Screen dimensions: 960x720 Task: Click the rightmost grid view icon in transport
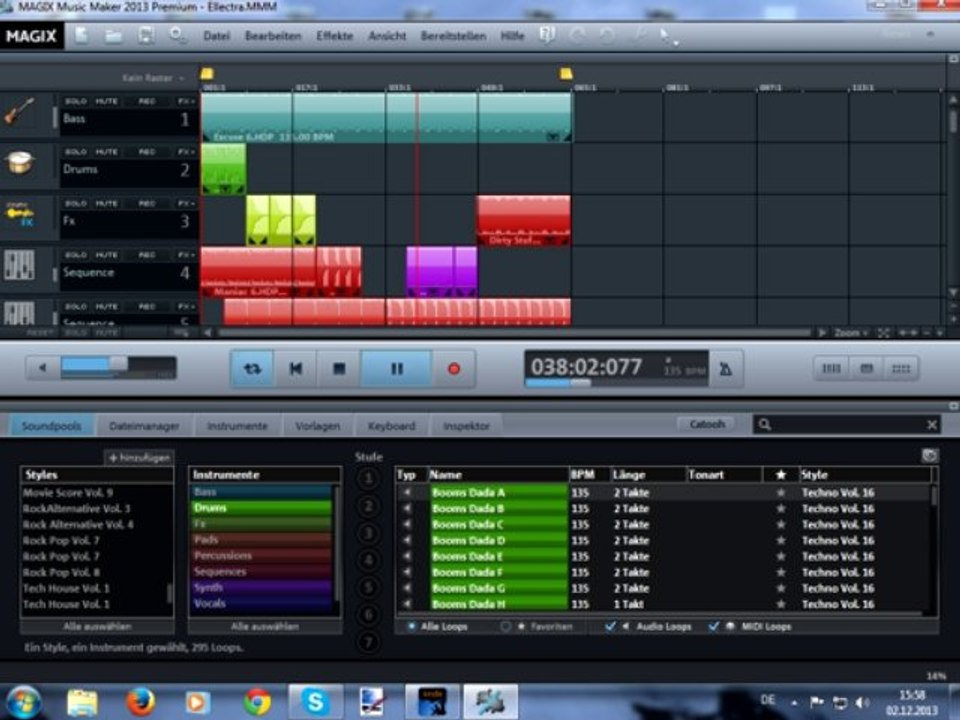[x=901, y=369]
